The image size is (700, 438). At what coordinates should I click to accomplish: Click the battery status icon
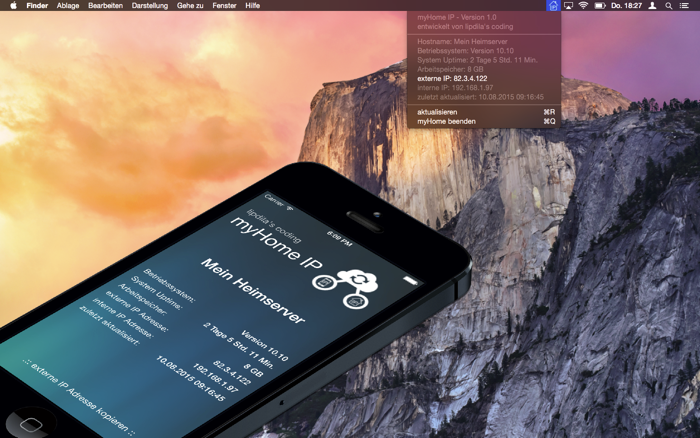[600, 6]
